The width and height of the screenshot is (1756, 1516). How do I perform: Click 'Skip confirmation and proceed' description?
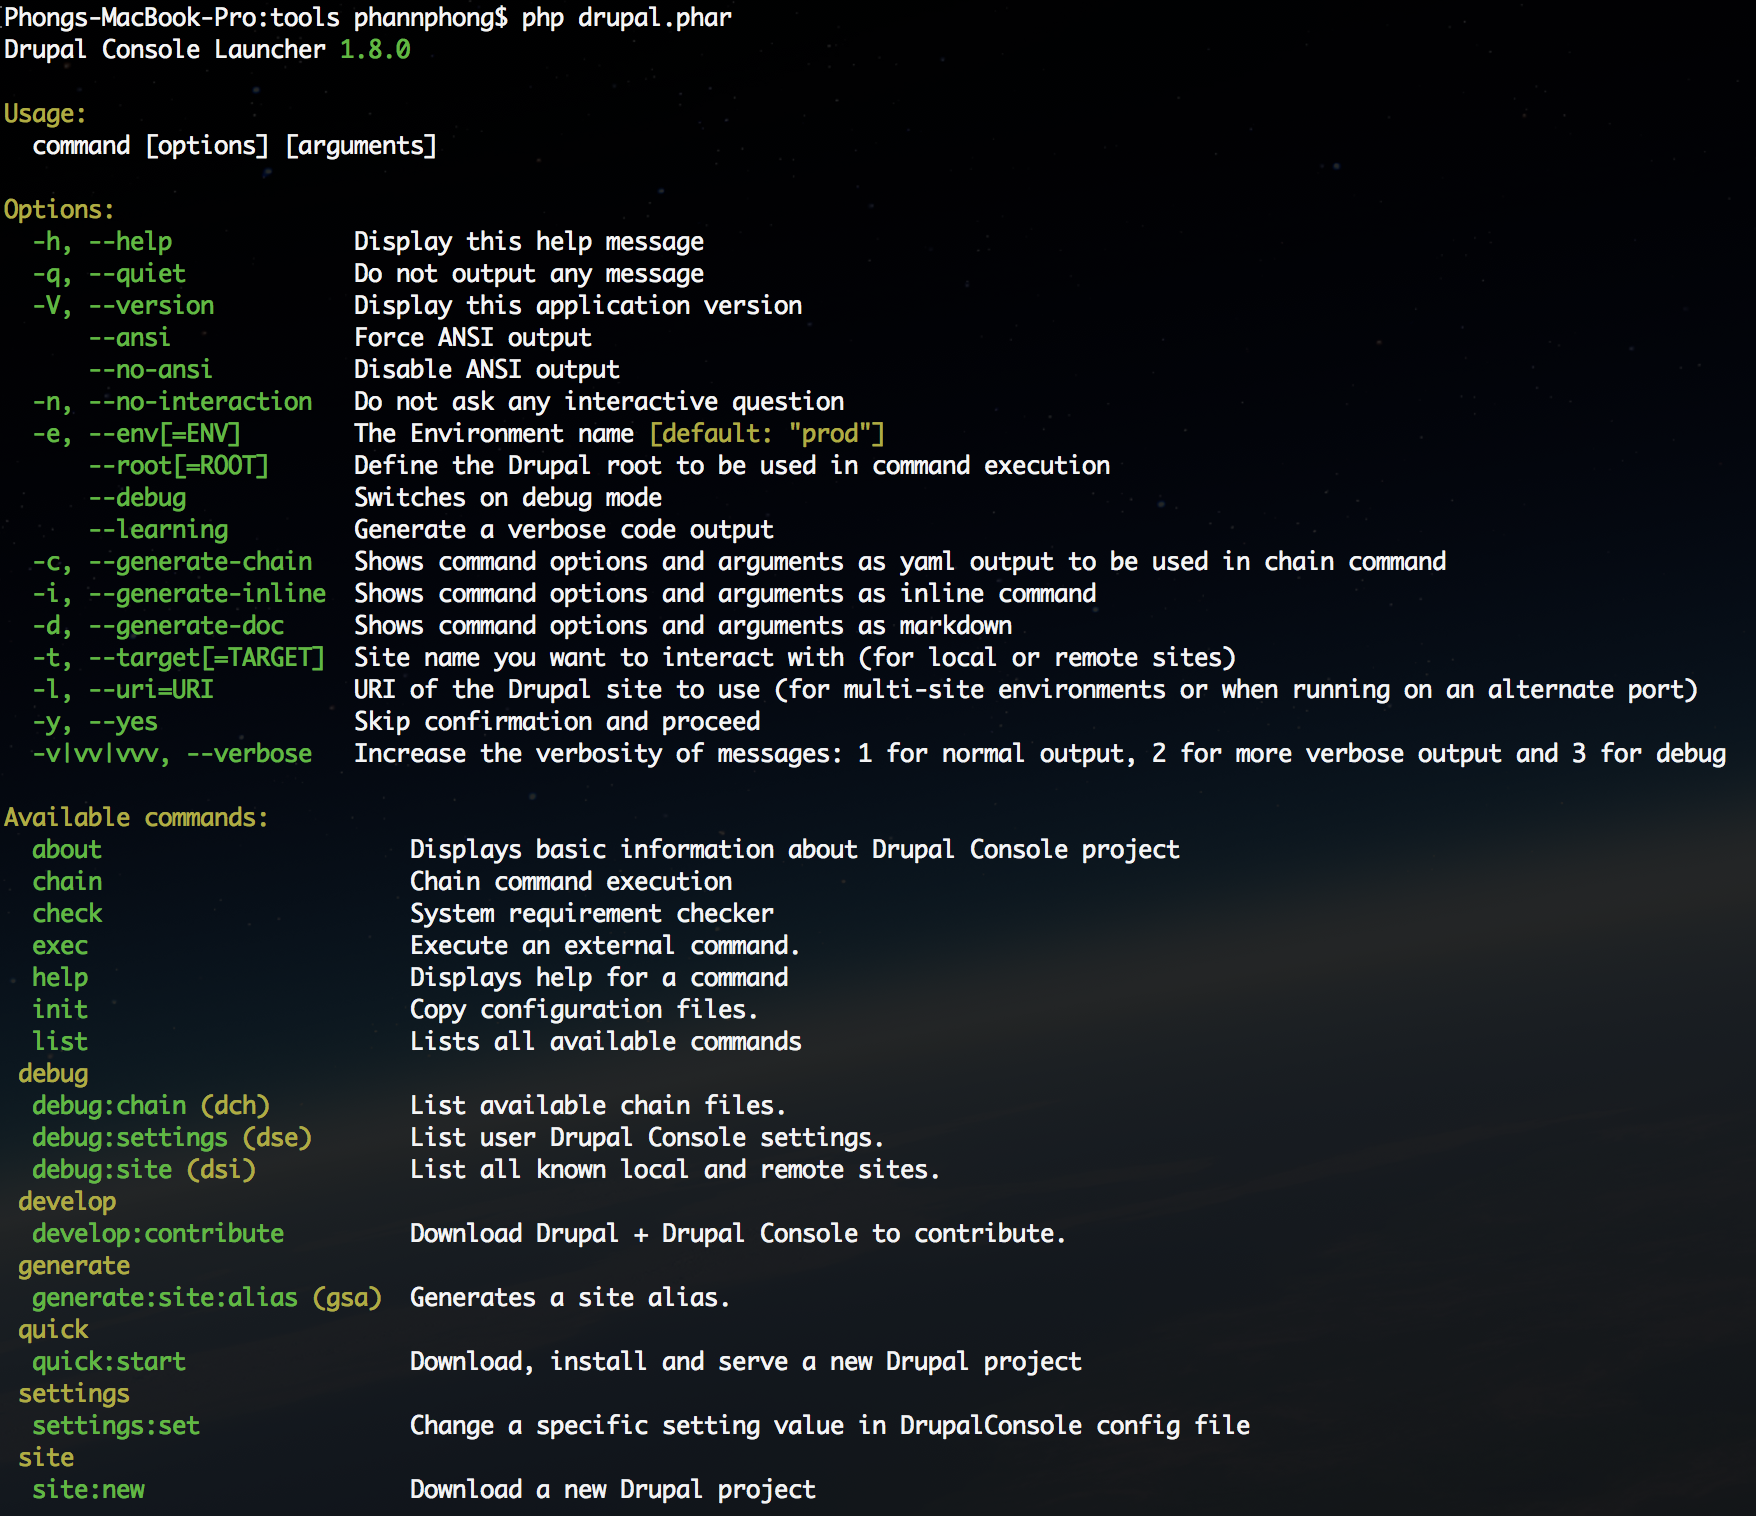tap(557, 722)
